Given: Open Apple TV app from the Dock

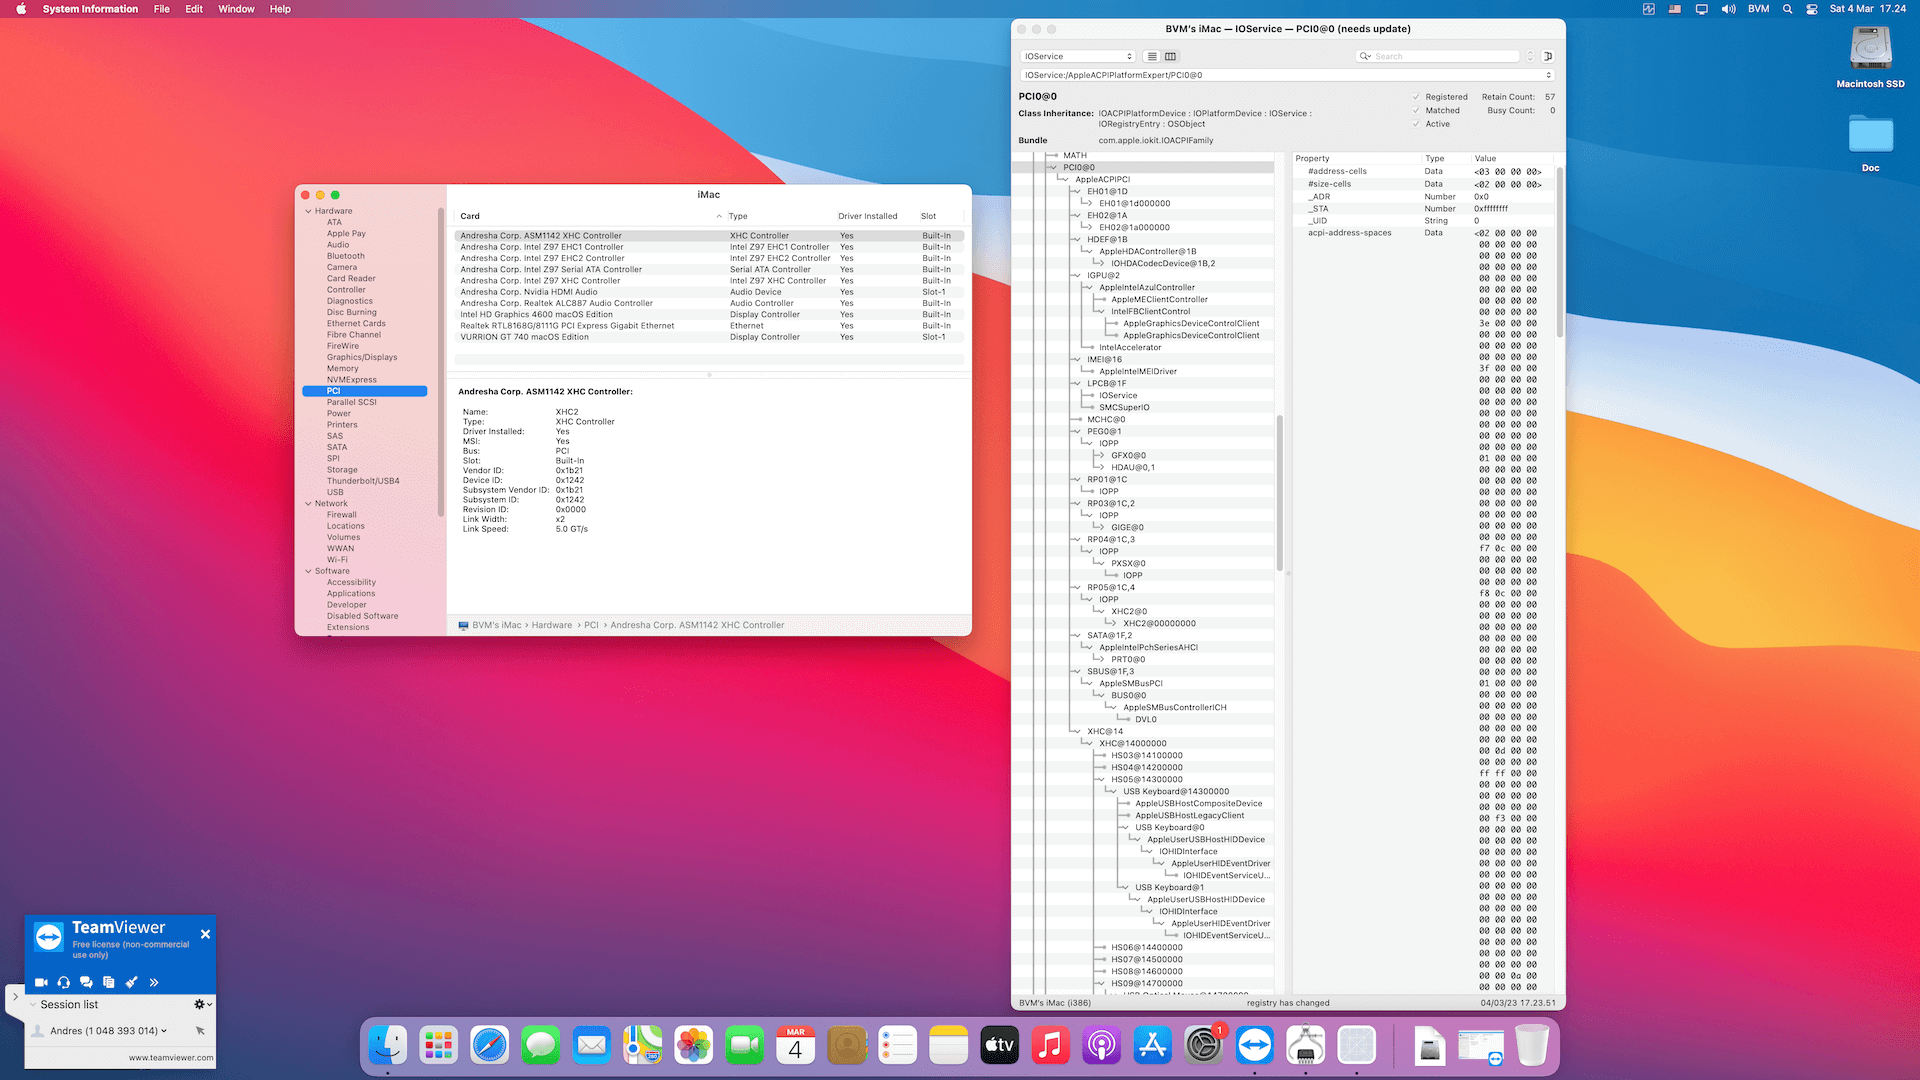Looking at the screenshot, I should coord(999,1046).
